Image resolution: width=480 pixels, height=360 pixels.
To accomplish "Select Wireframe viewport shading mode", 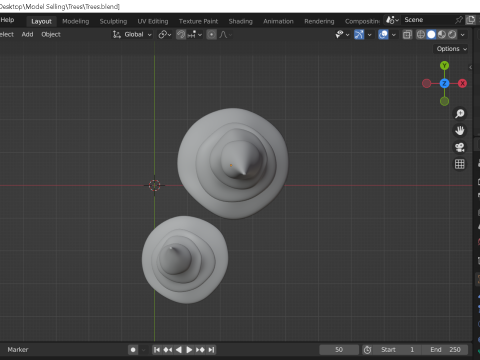I will [x=421, y=34].
